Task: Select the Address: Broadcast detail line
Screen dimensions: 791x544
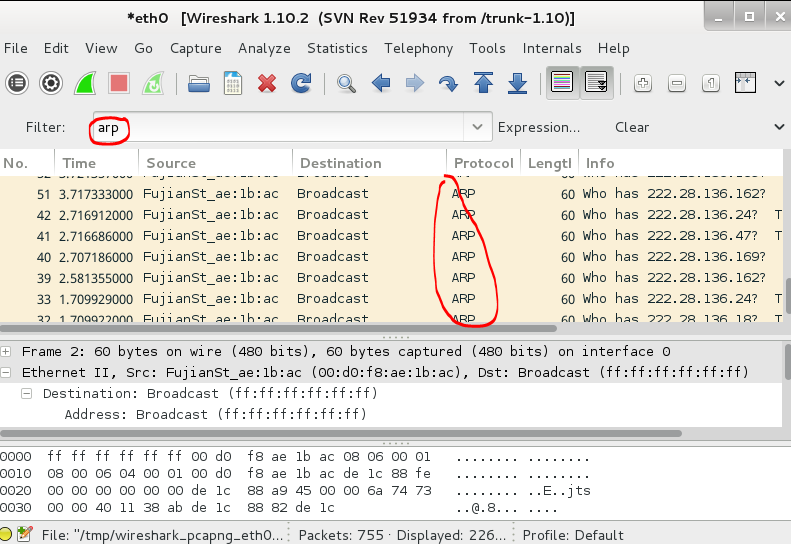Action: pyautogui.click(x=215, y=414)
